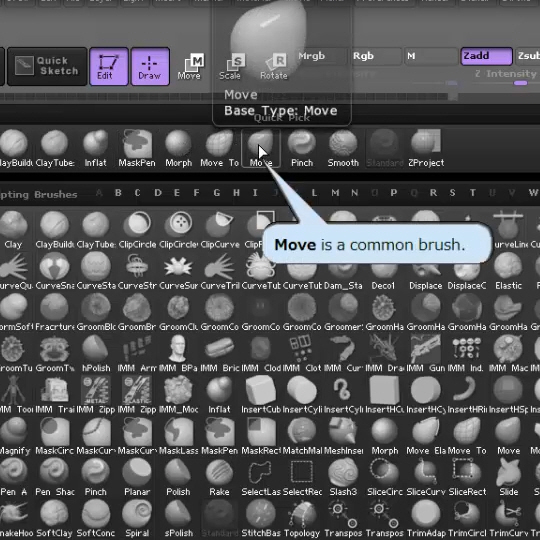Choose the ClipCircle brush
Image resolution: width=540 pixels, height=540 pixels.
point(137,230)
